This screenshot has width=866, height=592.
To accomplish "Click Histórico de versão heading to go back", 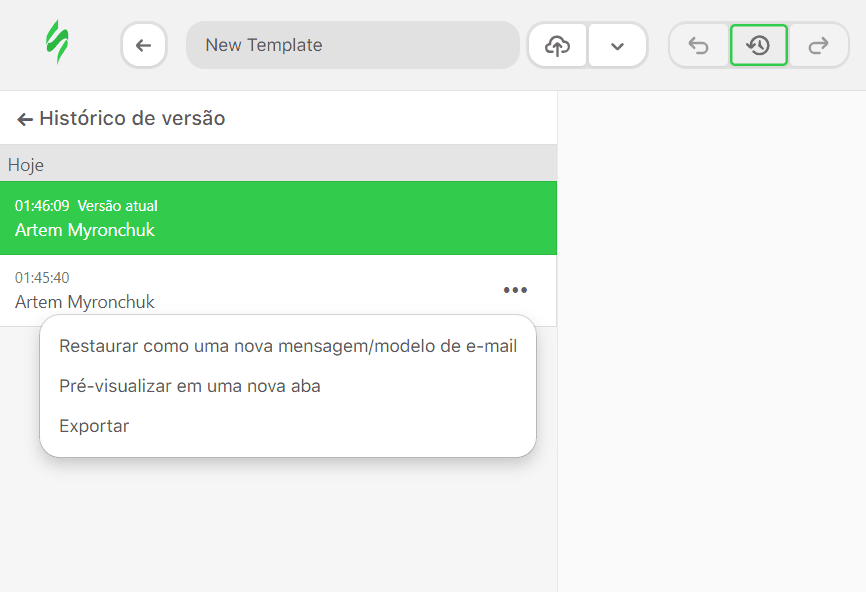I will click(x=130, y=117).
